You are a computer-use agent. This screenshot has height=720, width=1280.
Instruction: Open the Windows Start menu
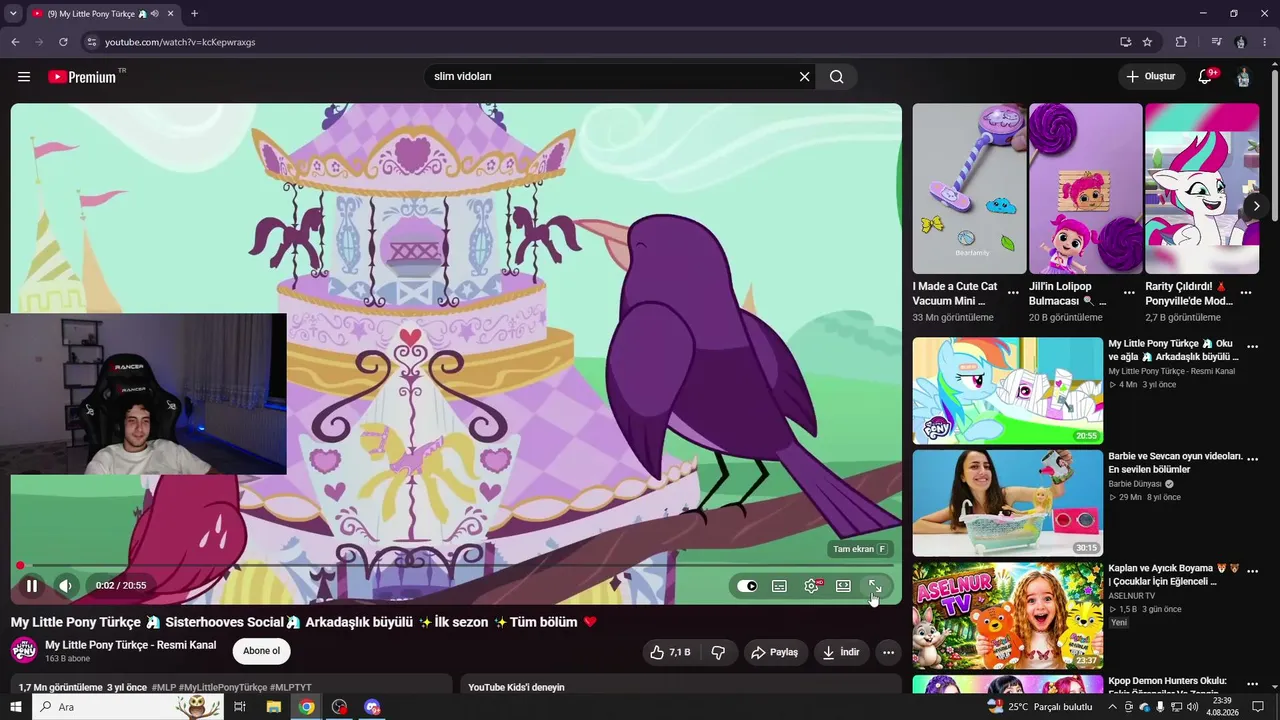coord(15,707)
